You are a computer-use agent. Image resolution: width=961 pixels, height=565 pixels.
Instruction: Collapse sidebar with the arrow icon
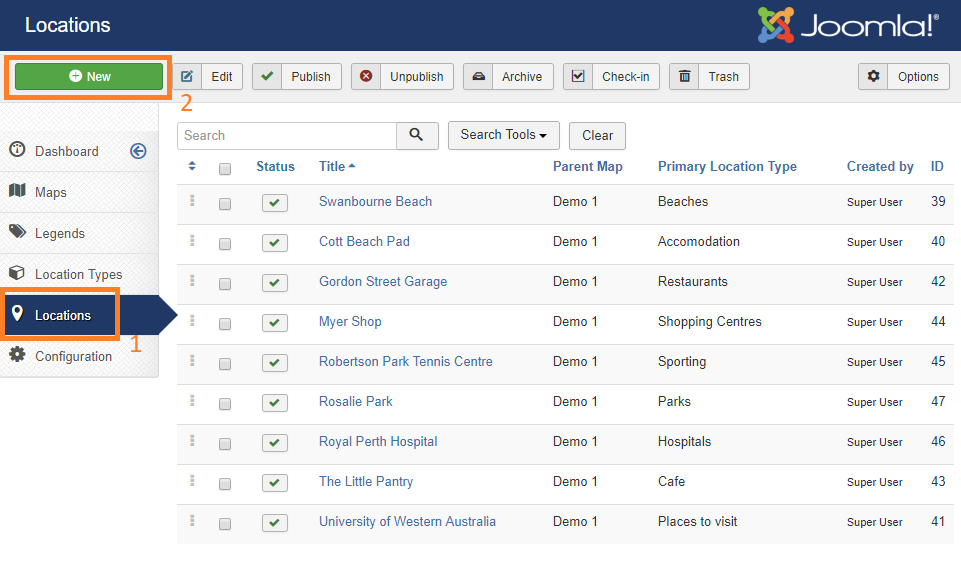[139, 151]
